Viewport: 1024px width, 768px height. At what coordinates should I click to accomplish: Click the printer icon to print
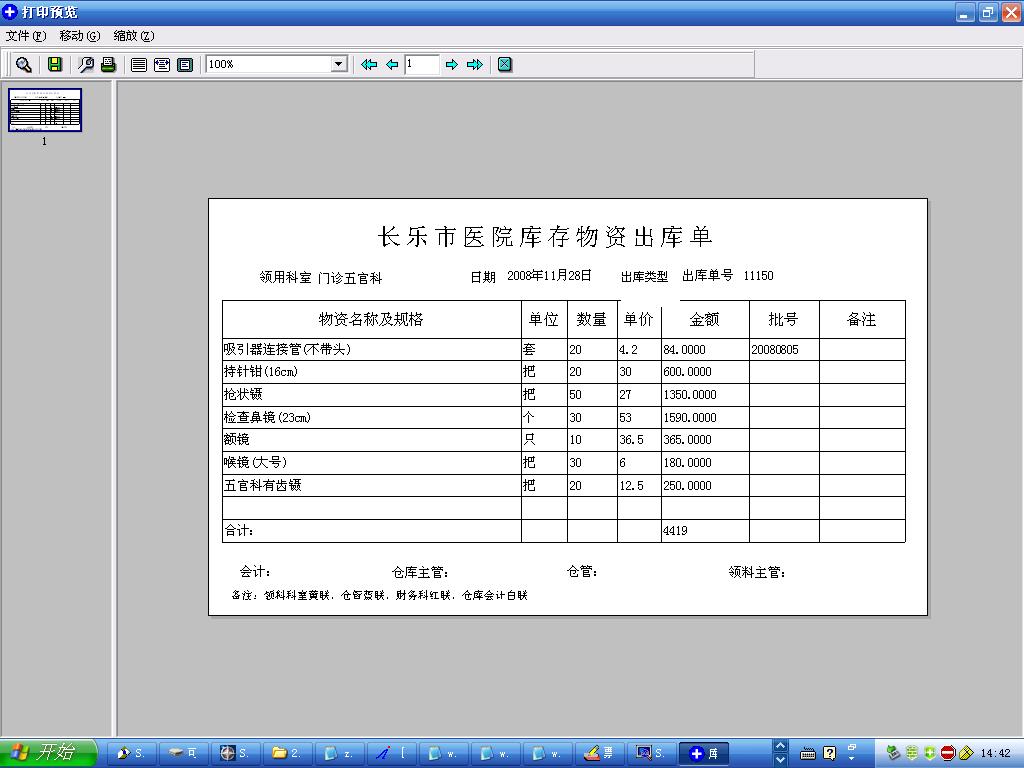tap(108, 65)
